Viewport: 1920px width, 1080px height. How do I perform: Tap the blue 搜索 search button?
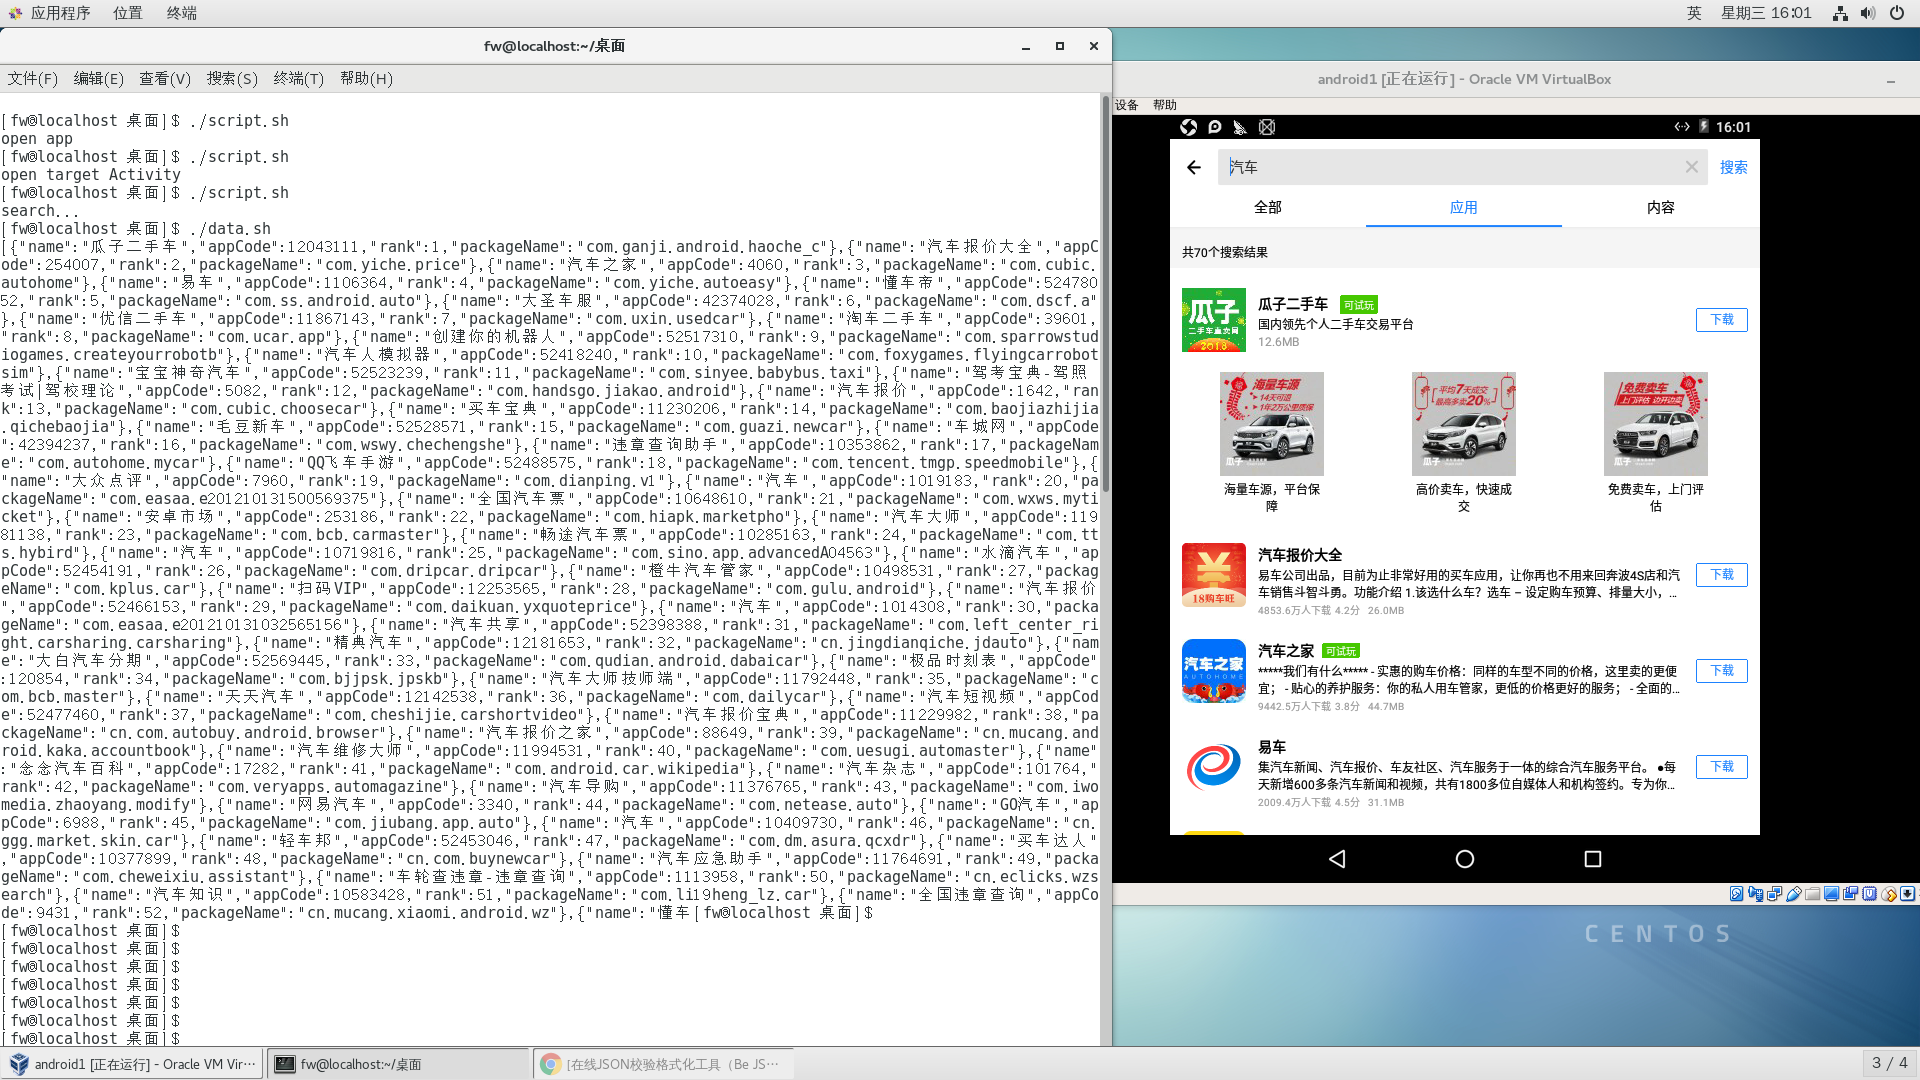click(x=1734, y=167)
